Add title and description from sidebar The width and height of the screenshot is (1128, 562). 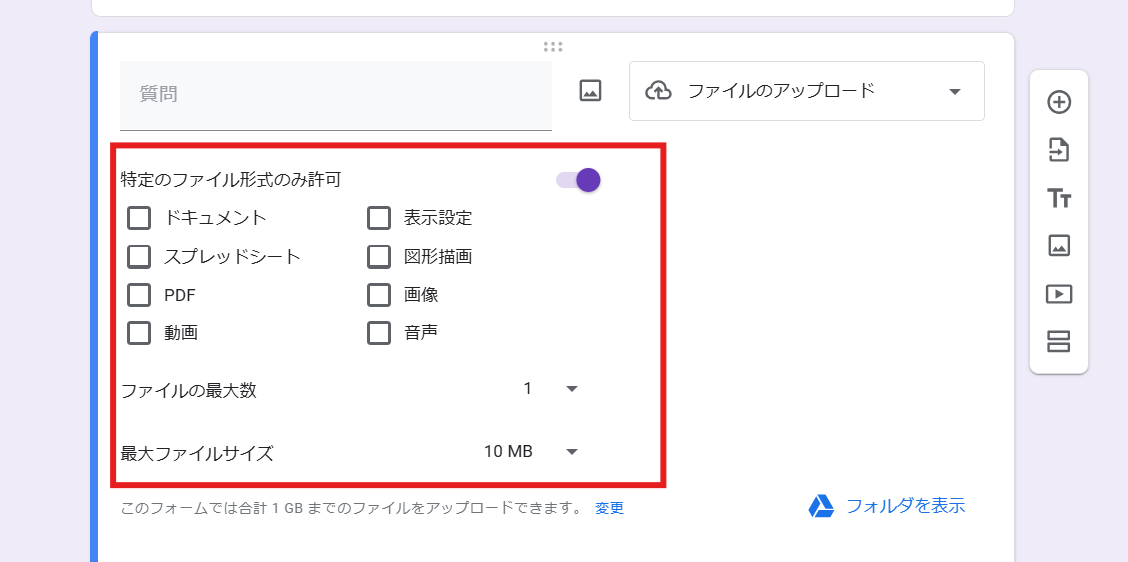pyautogui.click(x=1059, y=198)
